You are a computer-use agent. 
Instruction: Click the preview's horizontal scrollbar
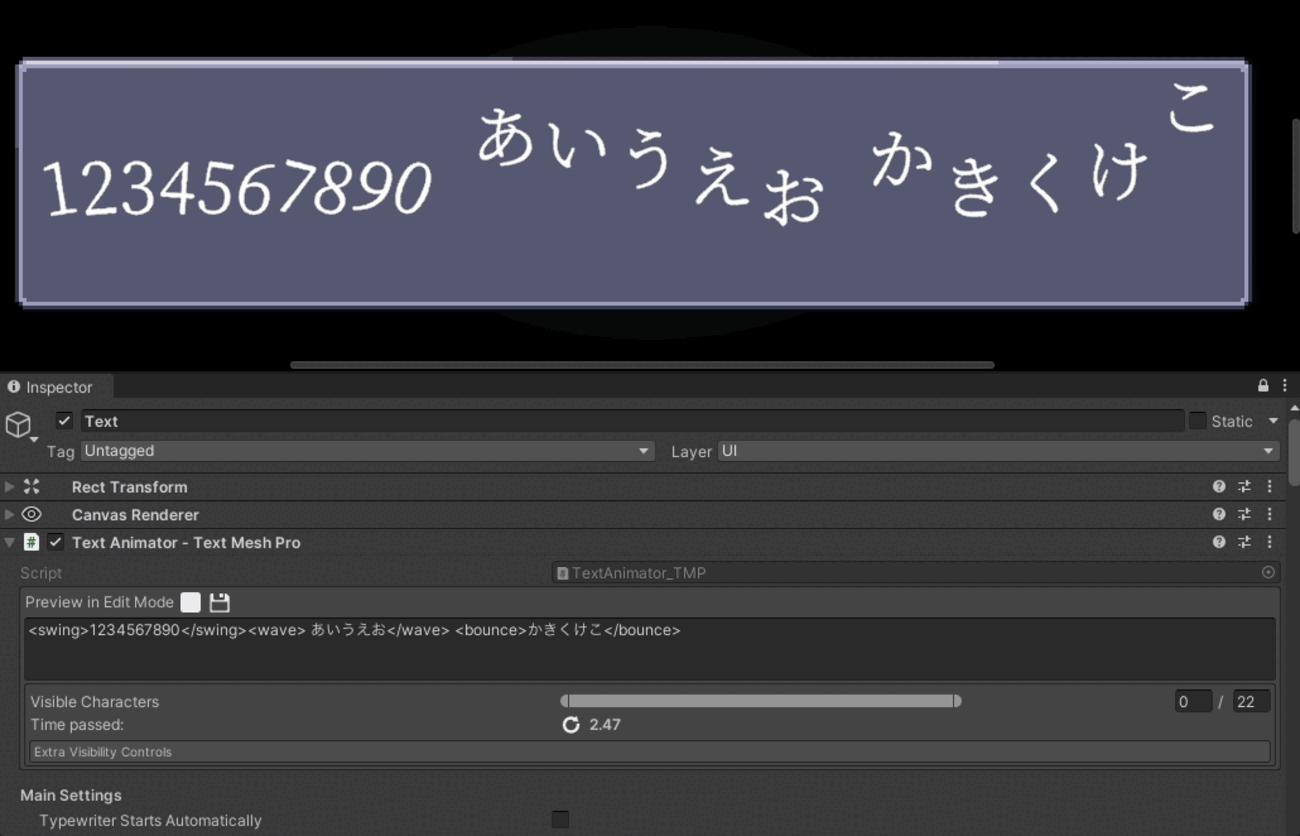(642, 365)
